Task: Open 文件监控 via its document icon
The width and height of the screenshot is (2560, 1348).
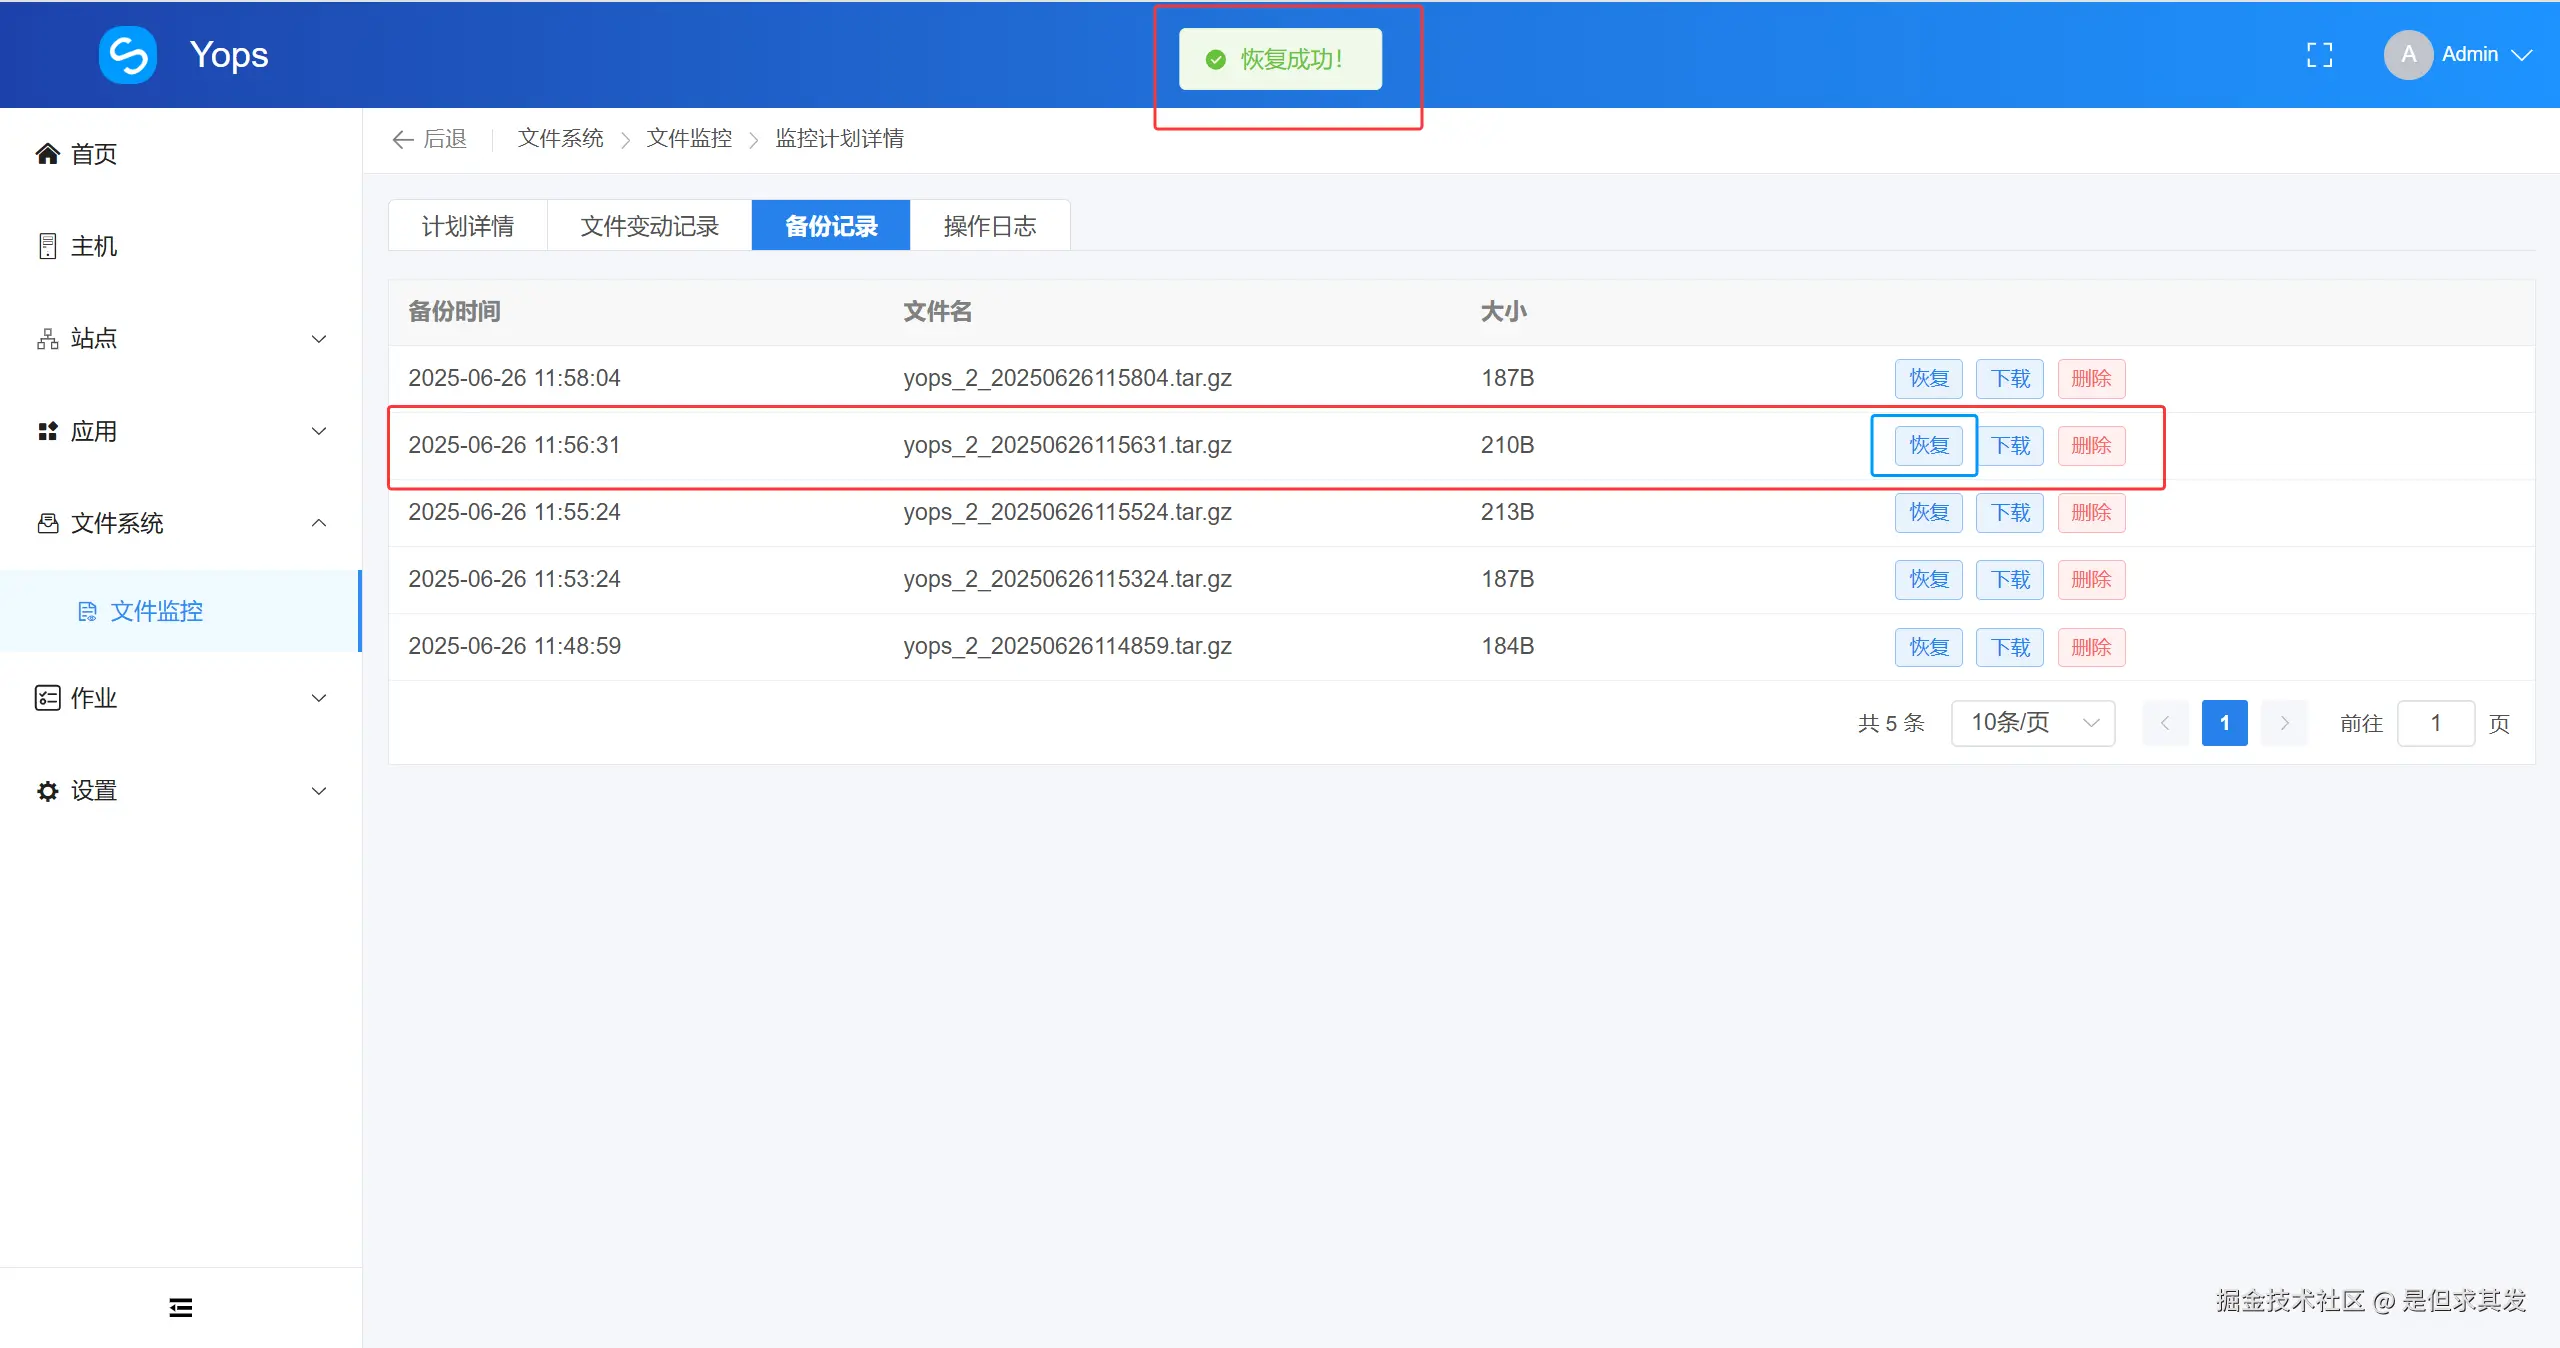Action: click(x=88, y=611)
